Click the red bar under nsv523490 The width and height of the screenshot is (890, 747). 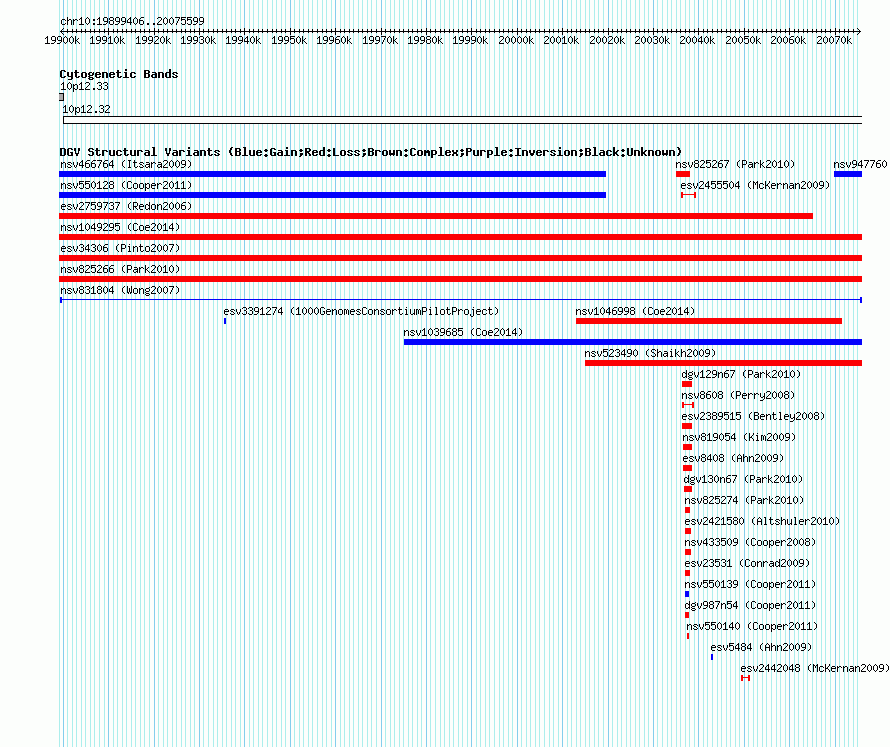724,363
